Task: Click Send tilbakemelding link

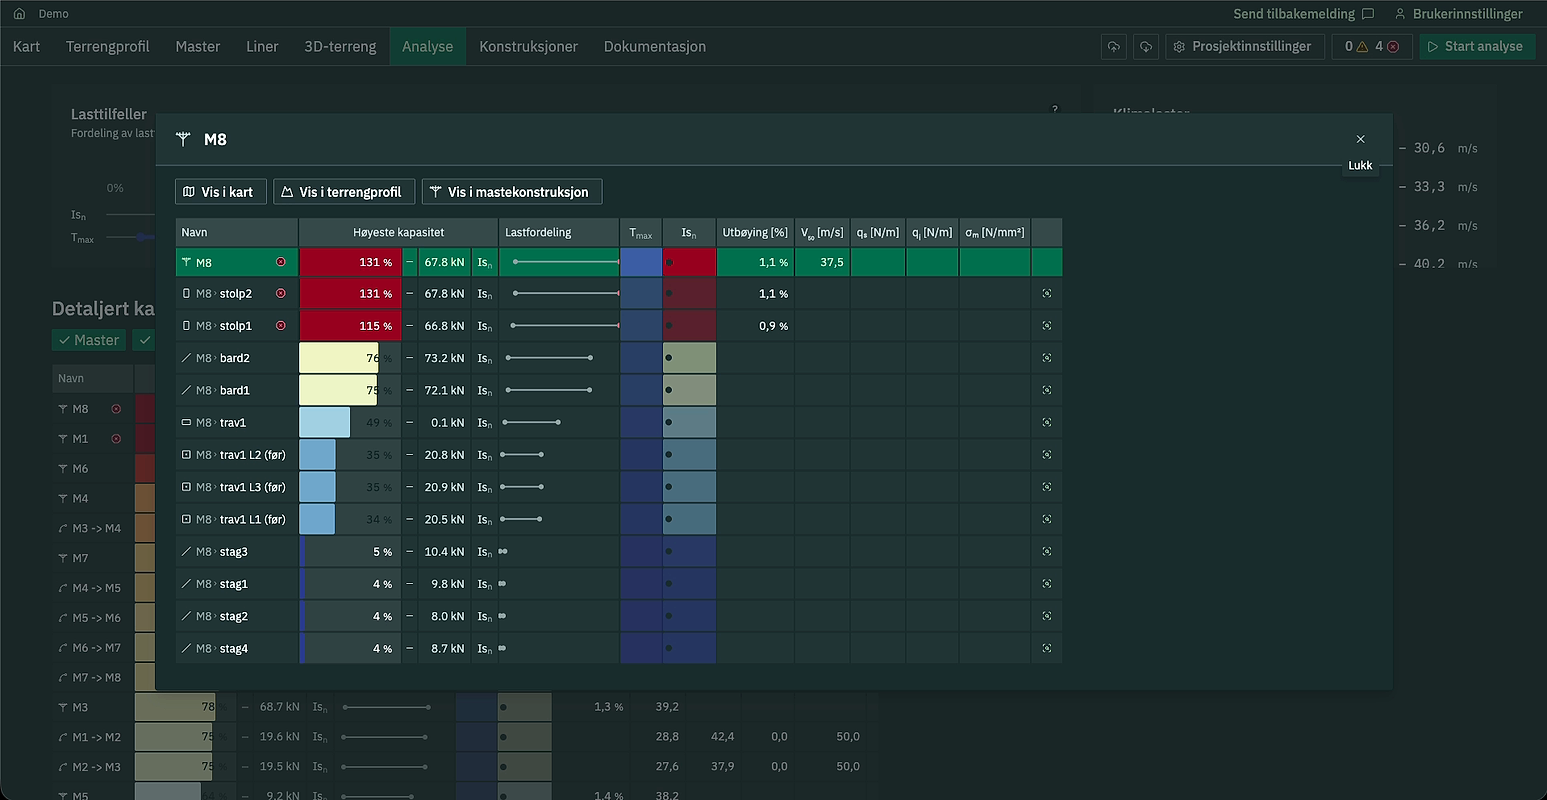Action: tap(1304, 14)
